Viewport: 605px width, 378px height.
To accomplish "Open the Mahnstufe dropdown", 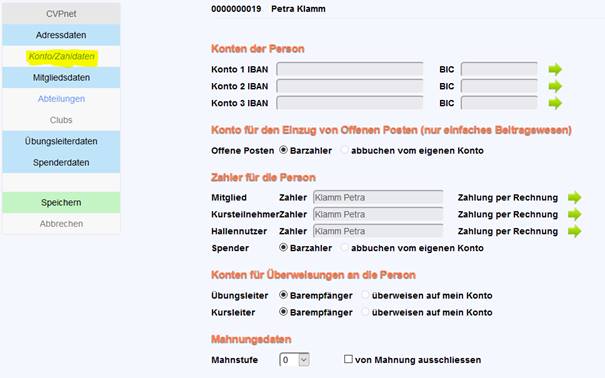I will click(294, 360).
